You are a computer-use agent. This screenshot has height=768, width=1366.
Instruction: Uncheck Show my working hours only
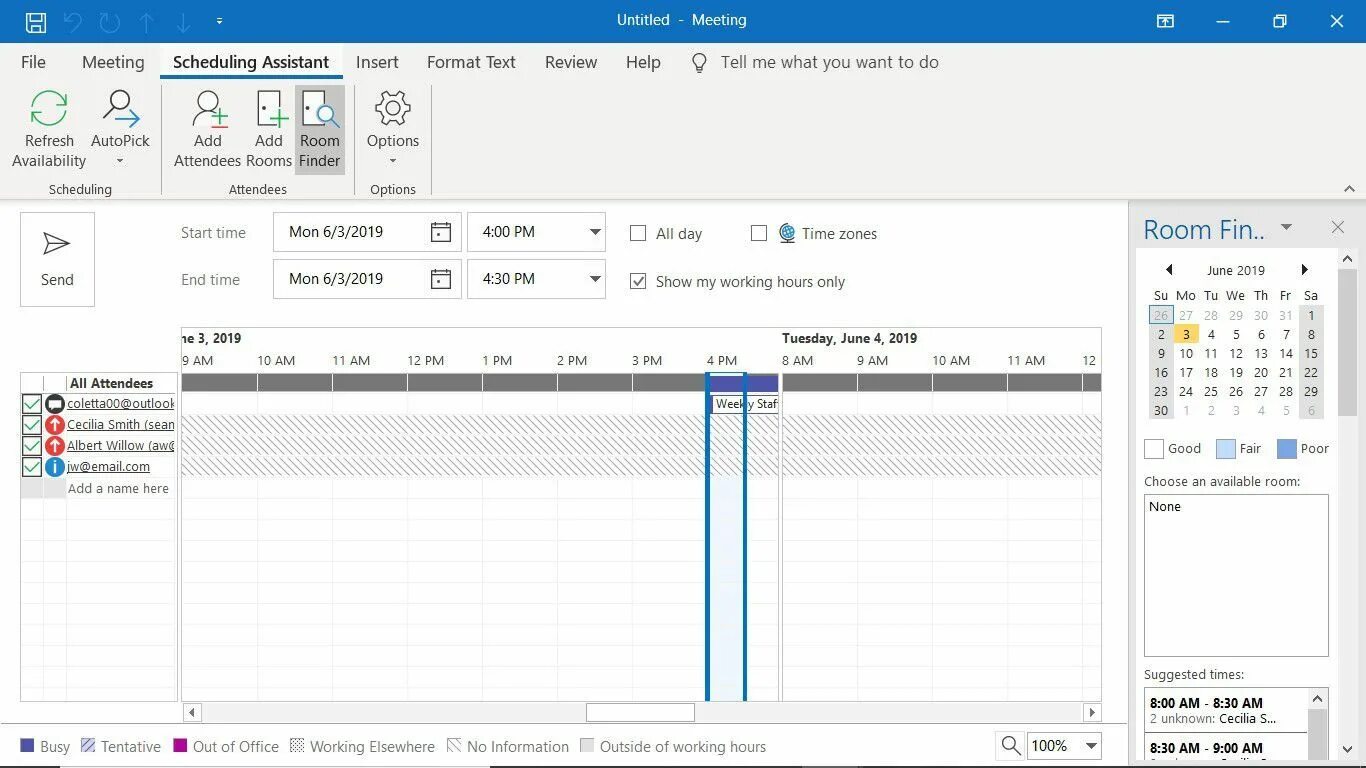638,282
